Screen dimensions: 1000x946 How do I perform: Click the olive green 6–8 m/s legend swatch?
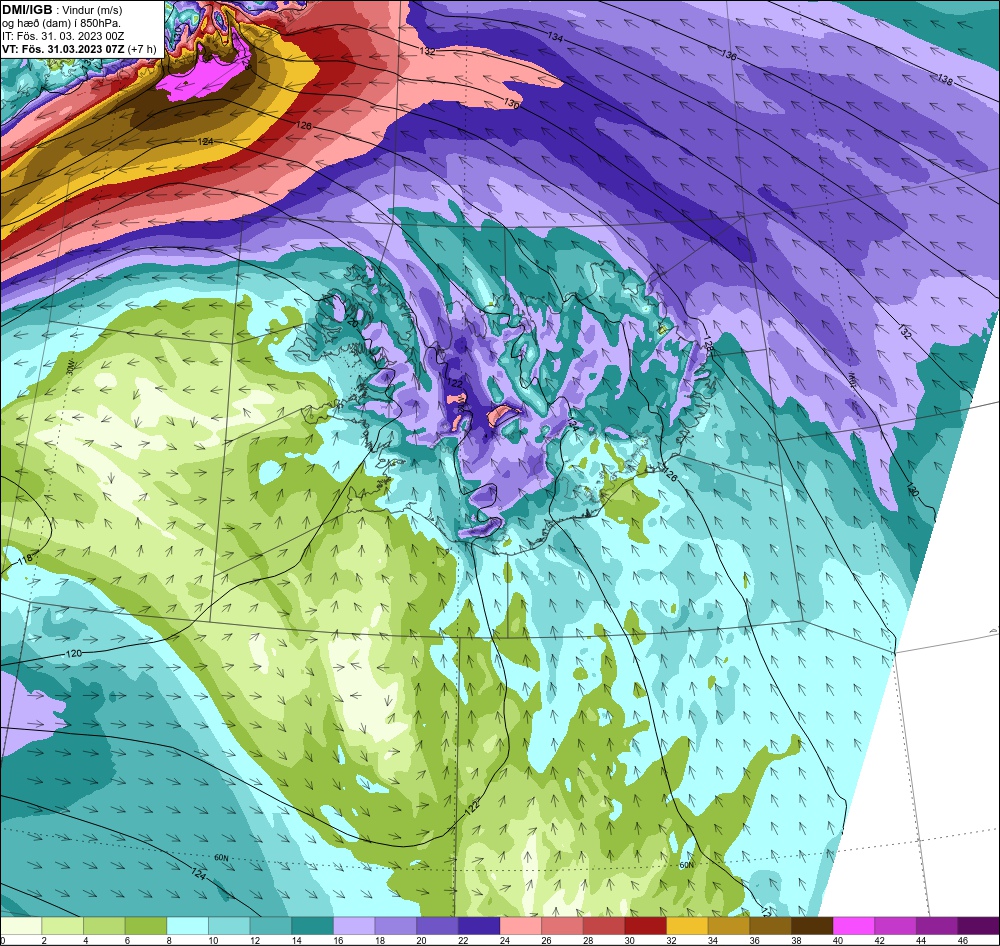click(x=146, y=926)
